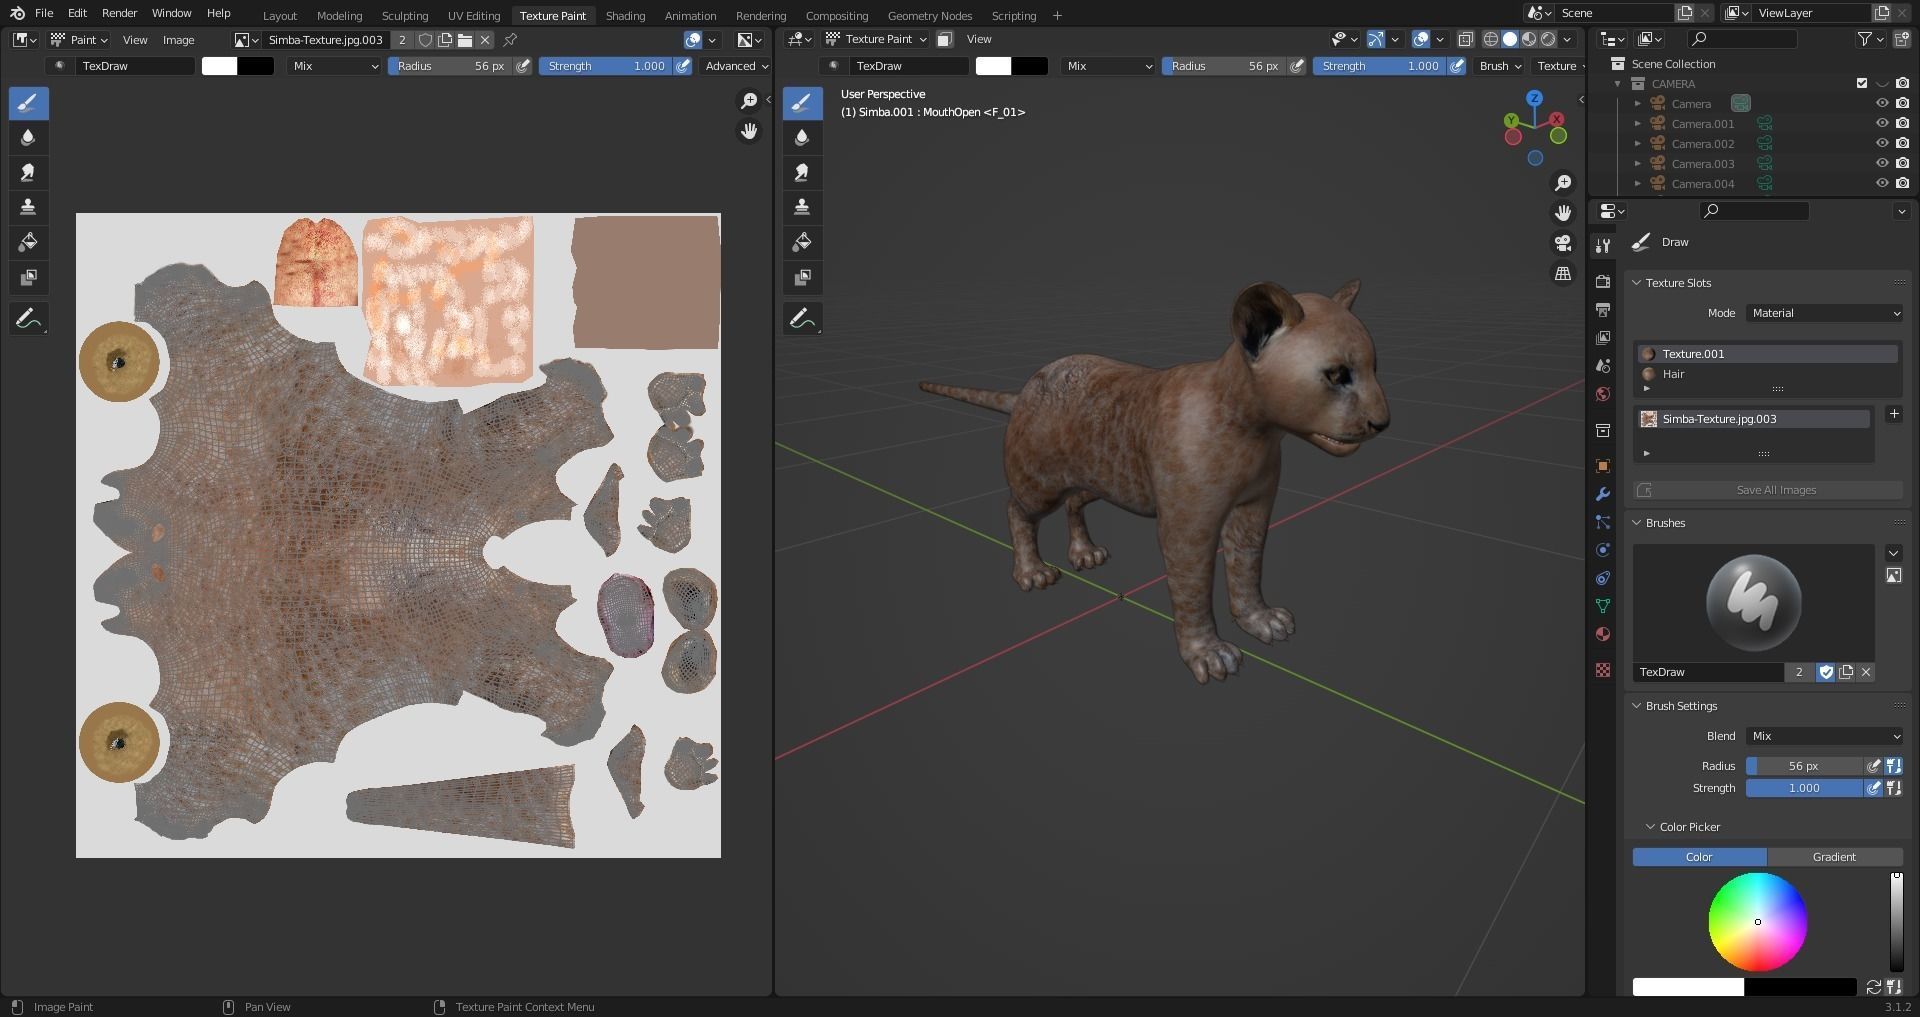Viewport: 1920px width, 1017px height.
Task: Switch color picker to Gradient
Action: [1835, 857]
